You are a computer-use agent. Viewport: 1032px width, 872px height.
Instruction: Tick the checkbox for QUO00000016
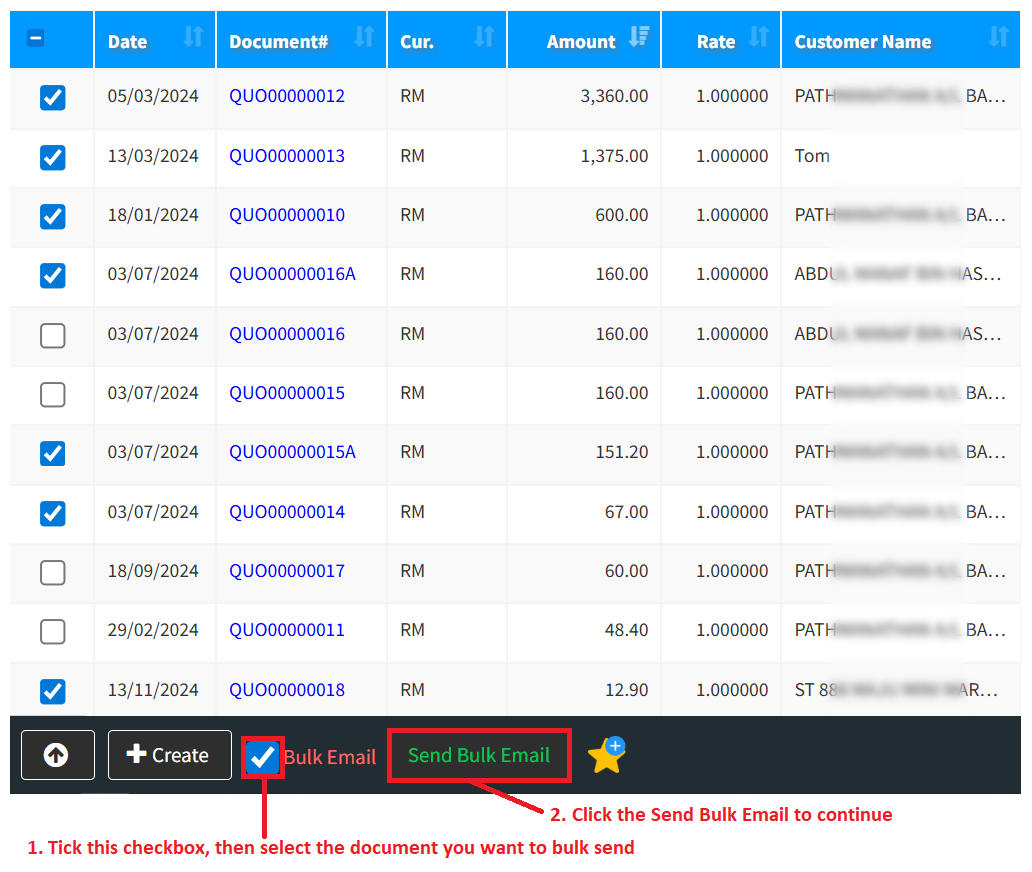pyautogui.click(x=52, y=335)
